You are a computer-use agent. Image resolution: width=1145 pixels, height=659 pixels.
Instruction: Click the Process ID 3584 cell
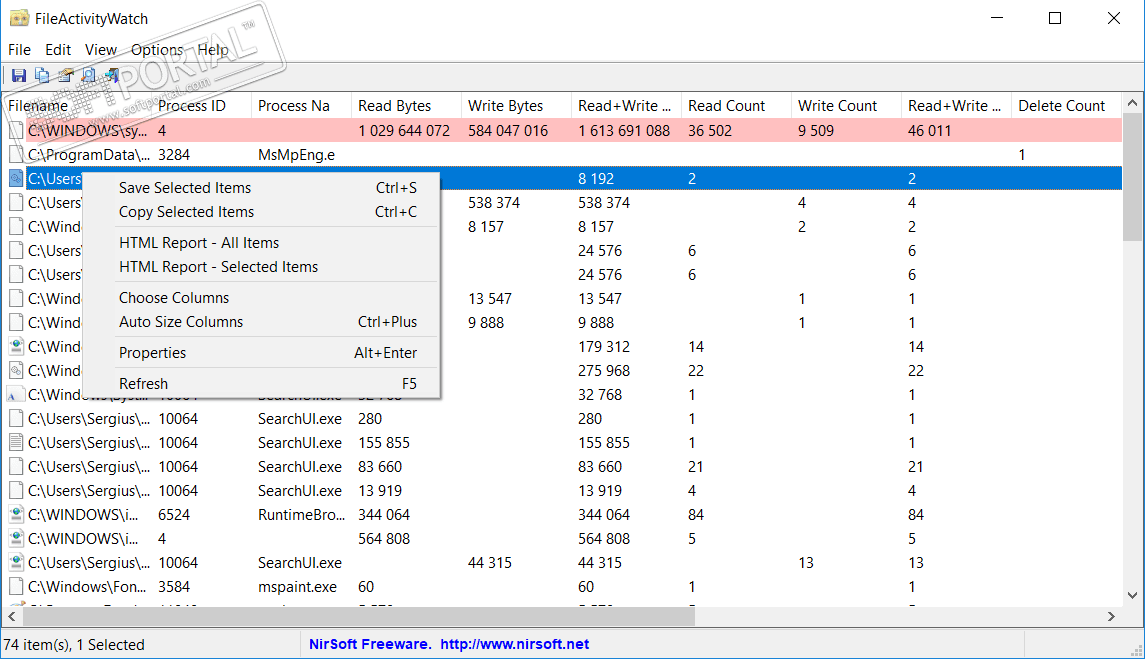[x=174, y=587]
